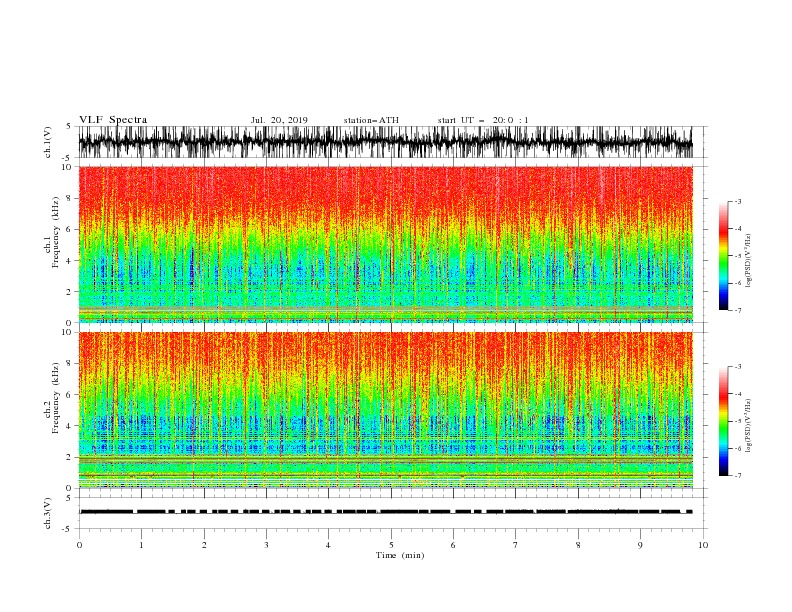Click time axis tick label "8"

tap(578, 545)
